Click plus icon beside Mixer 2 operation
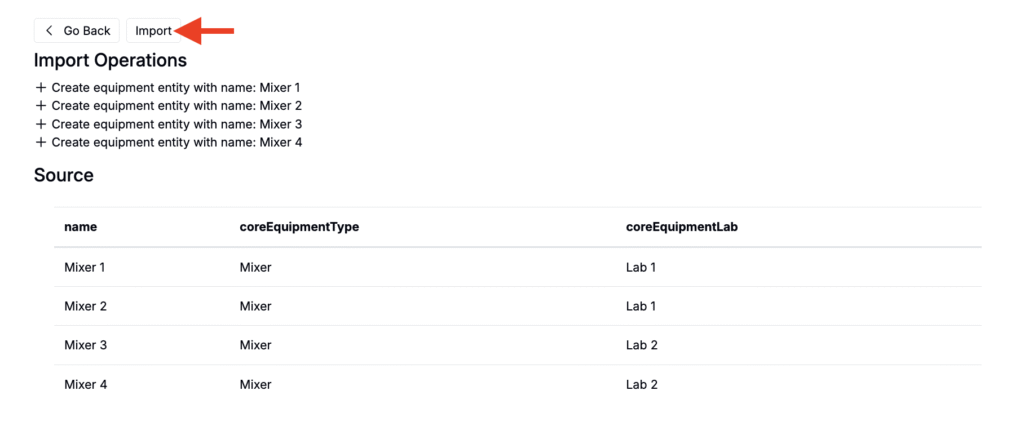Screen dimensions: 1024x426 pos(41,106)
